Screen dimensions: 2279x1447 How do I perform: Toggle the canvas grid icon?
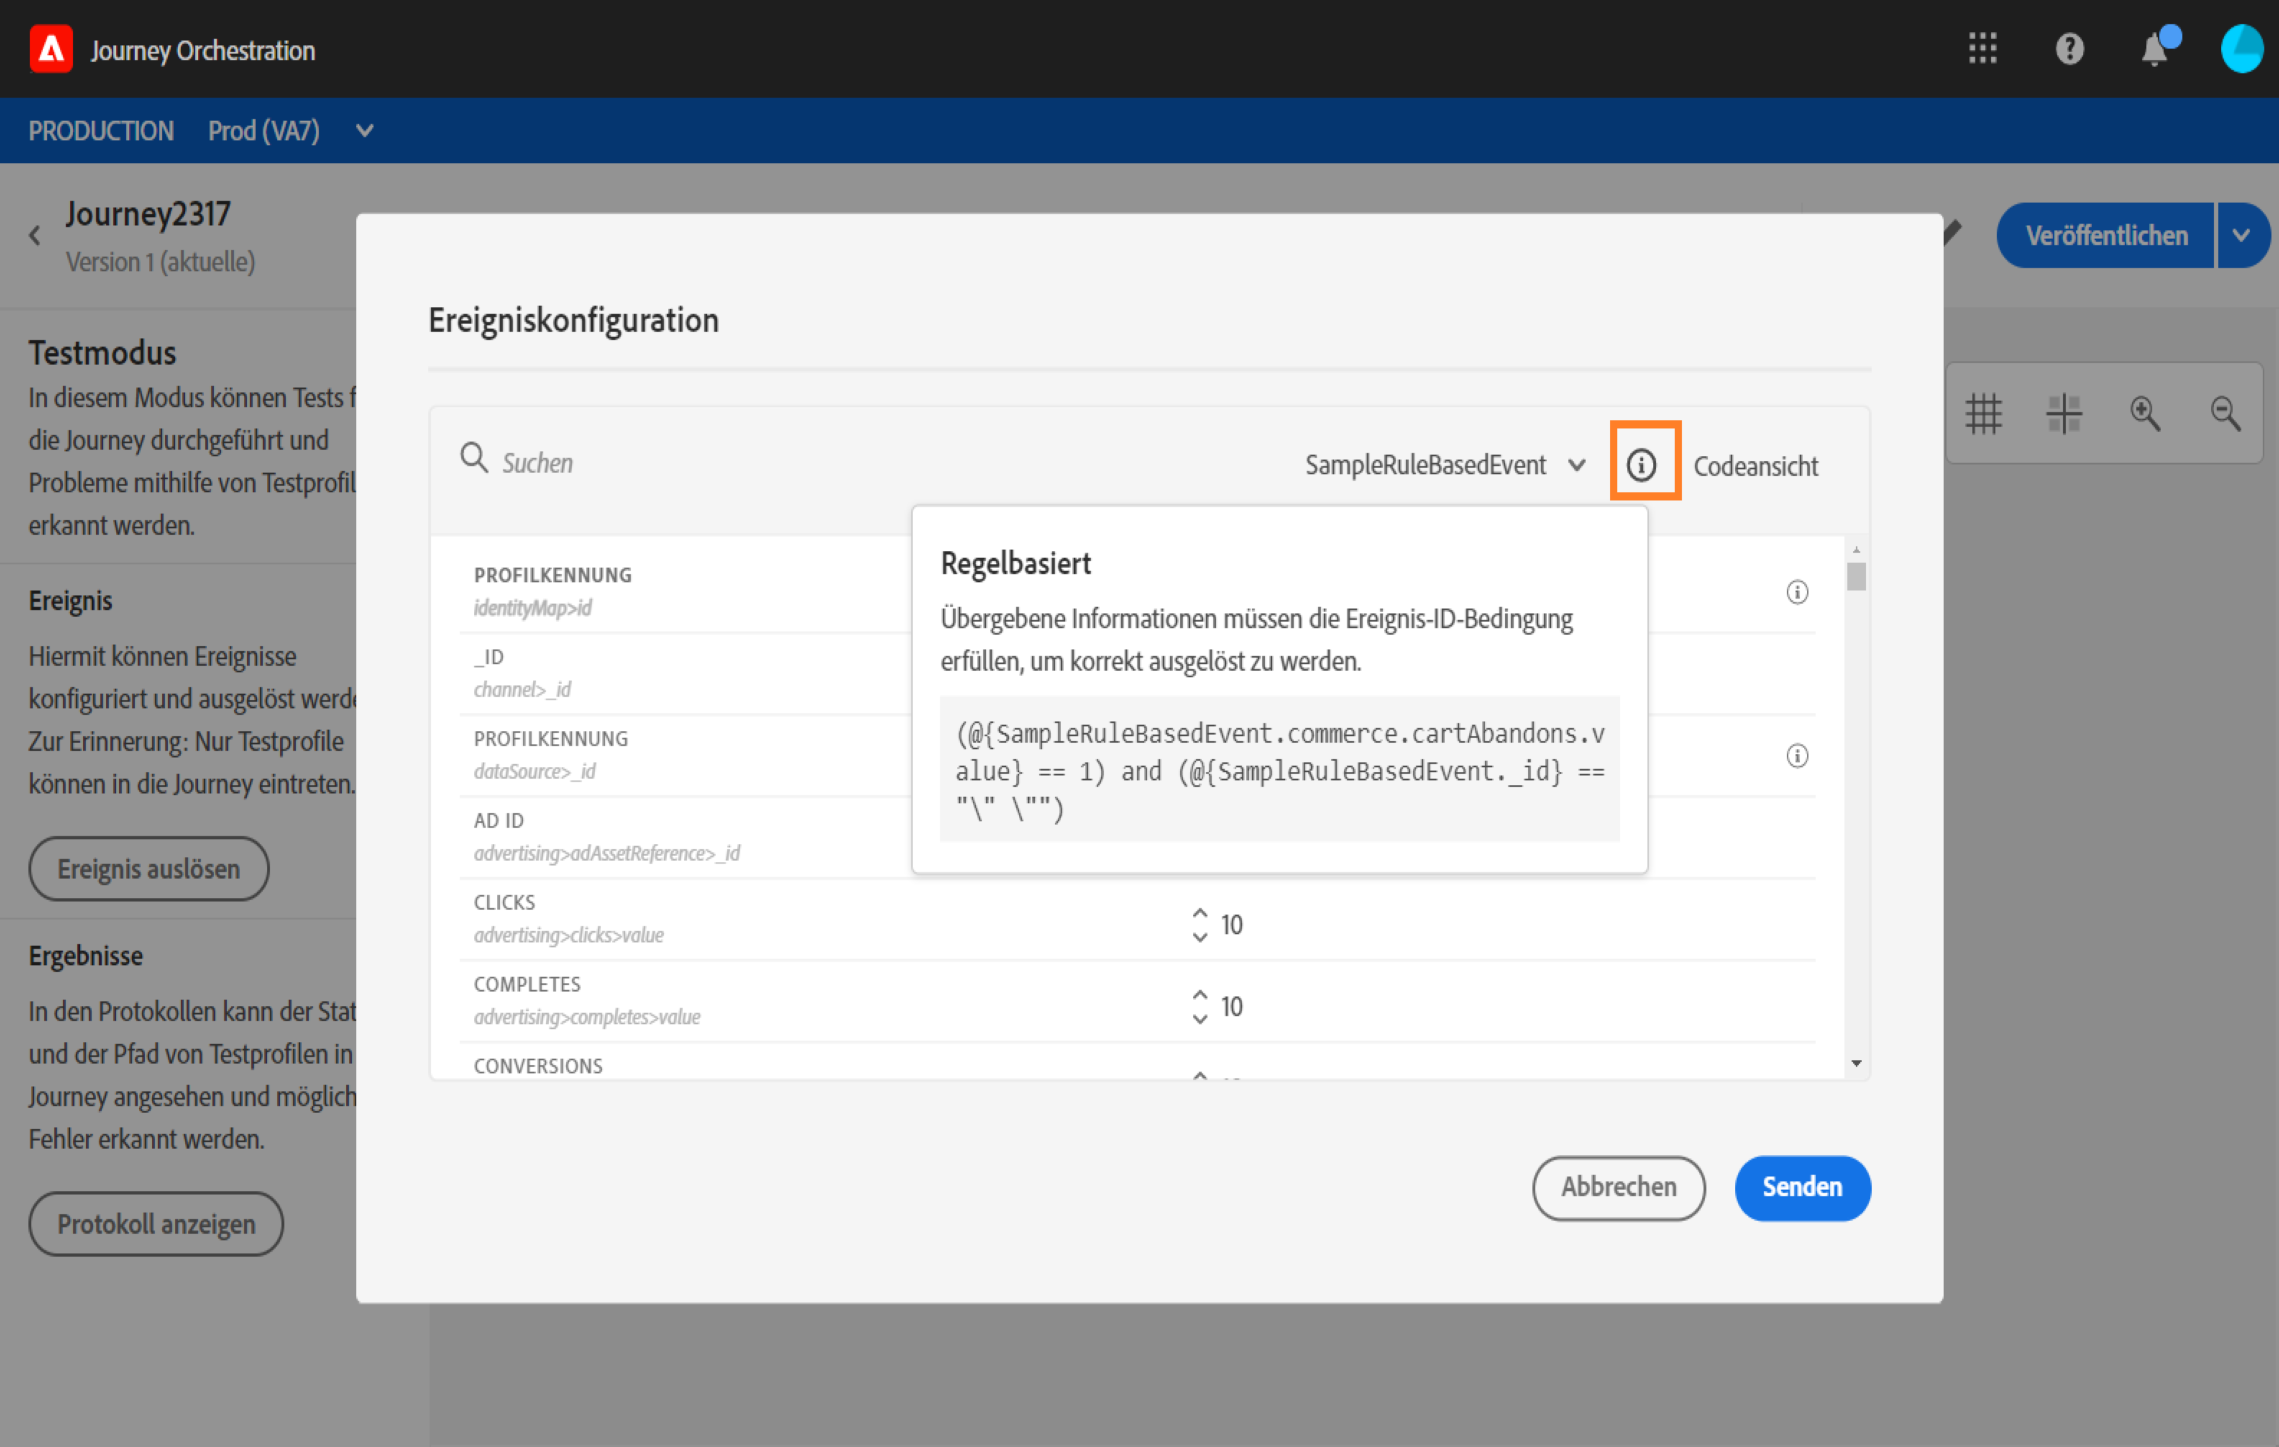(x=1984, y=413)
